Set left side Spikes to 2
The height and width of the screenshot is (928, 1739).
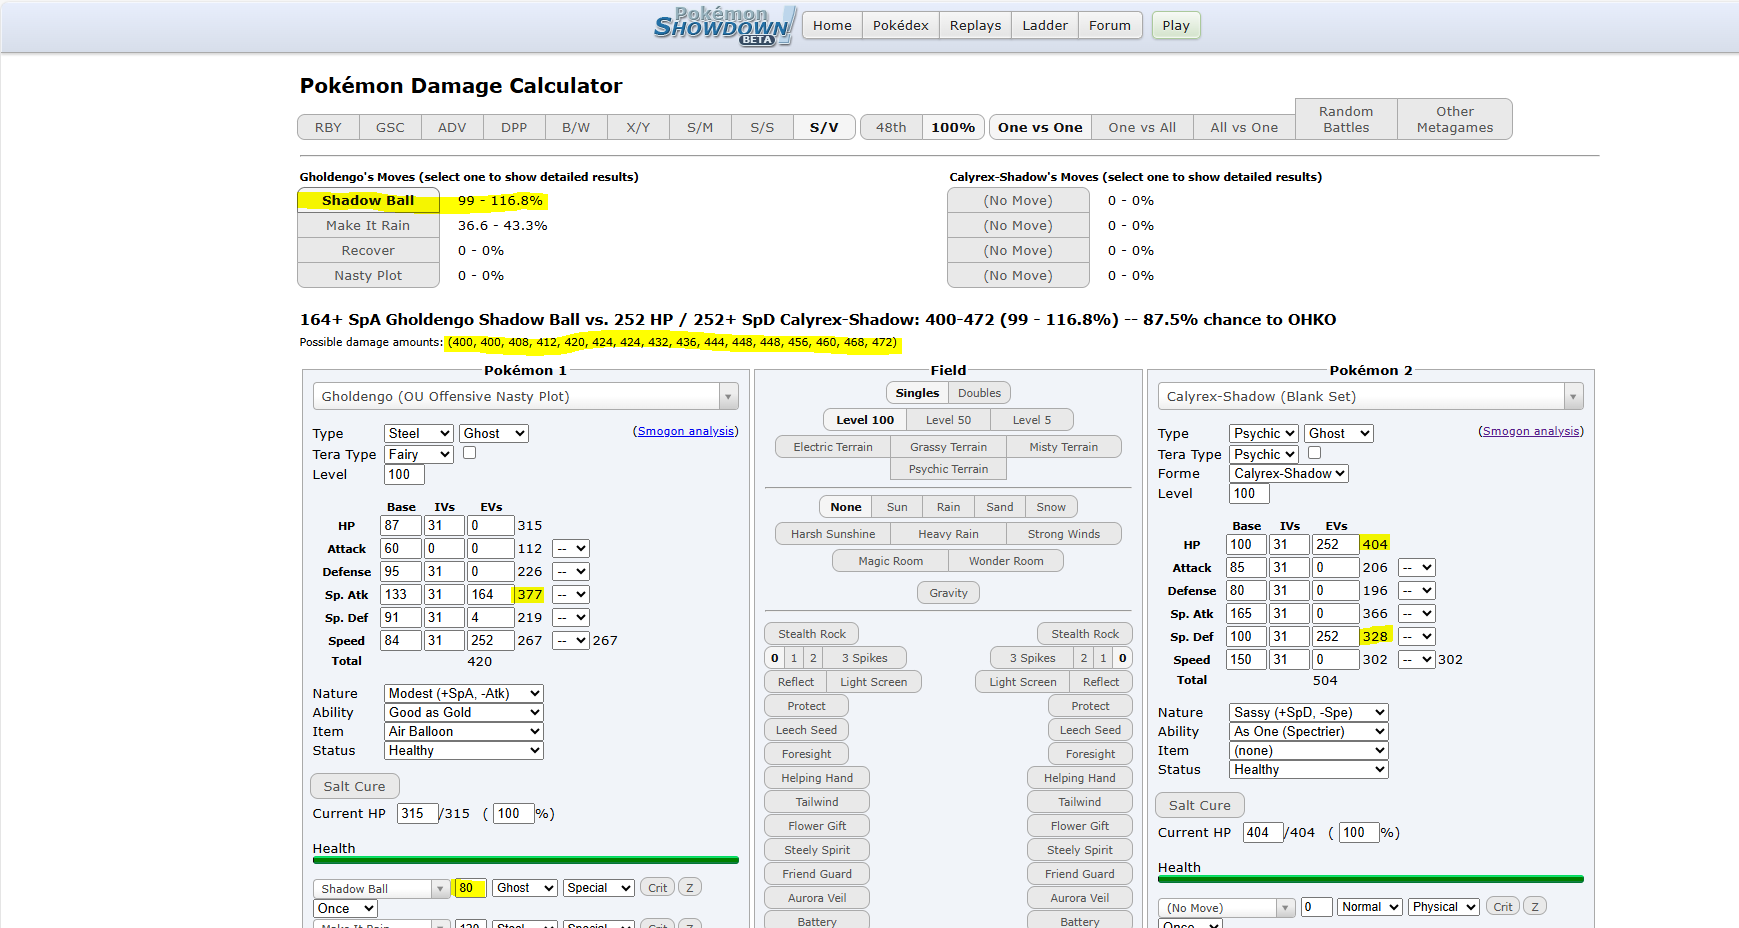tap(813, 658)
